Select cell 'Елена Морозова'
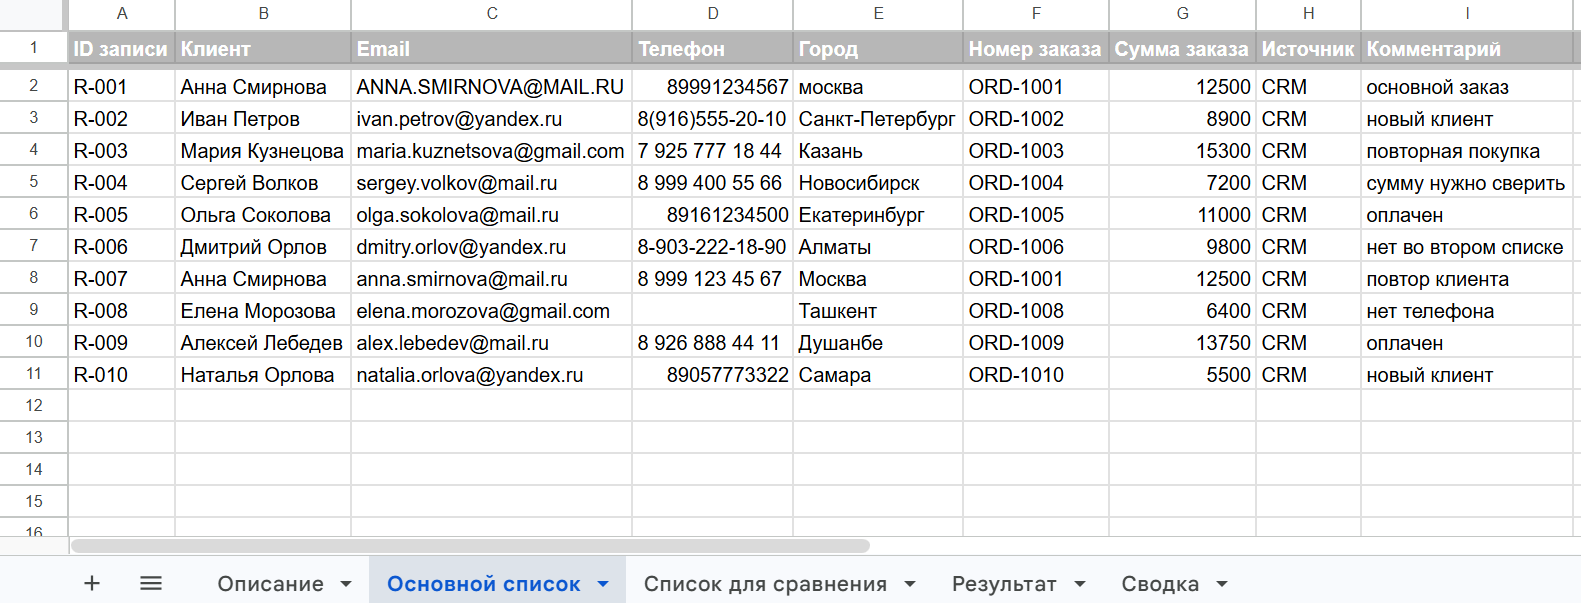This screenshot has width=1581, height=603. tap(263, 311)
